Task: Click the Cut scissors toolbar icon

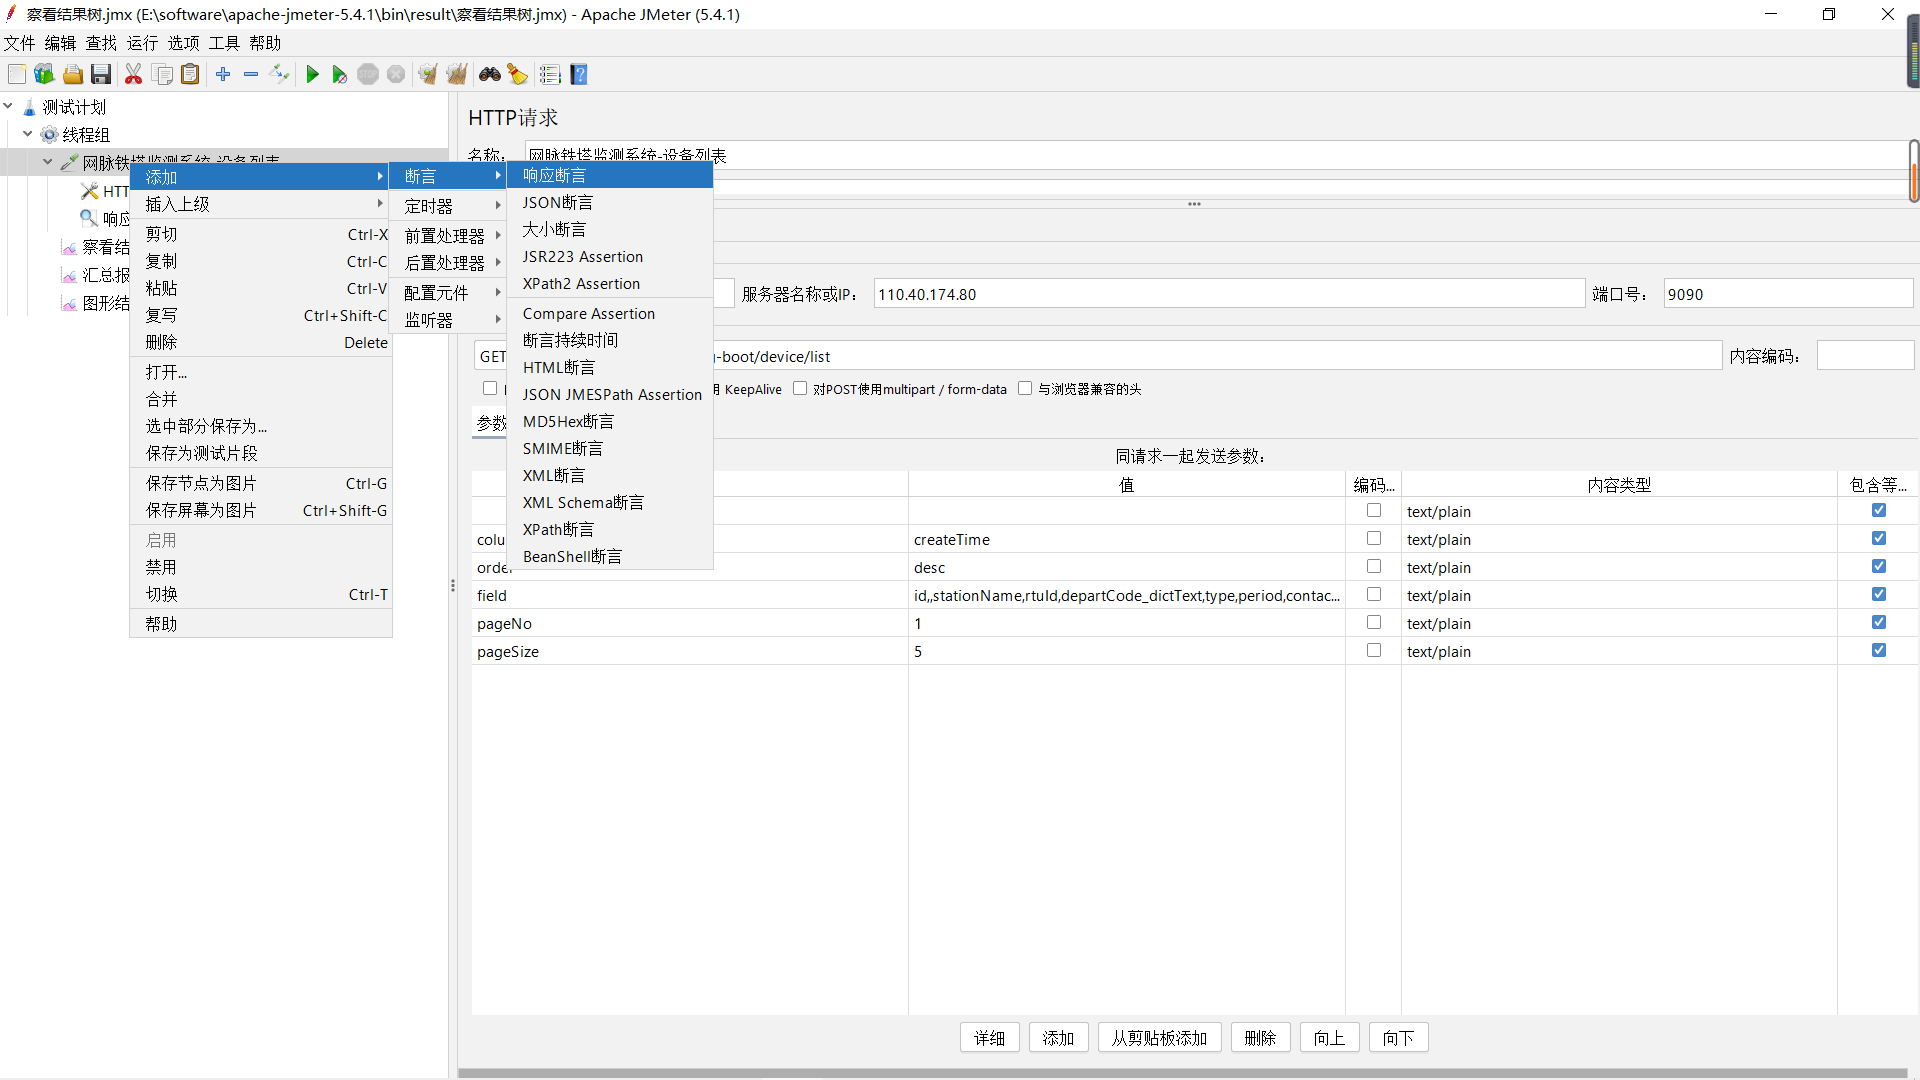Action: pos(133,75)
